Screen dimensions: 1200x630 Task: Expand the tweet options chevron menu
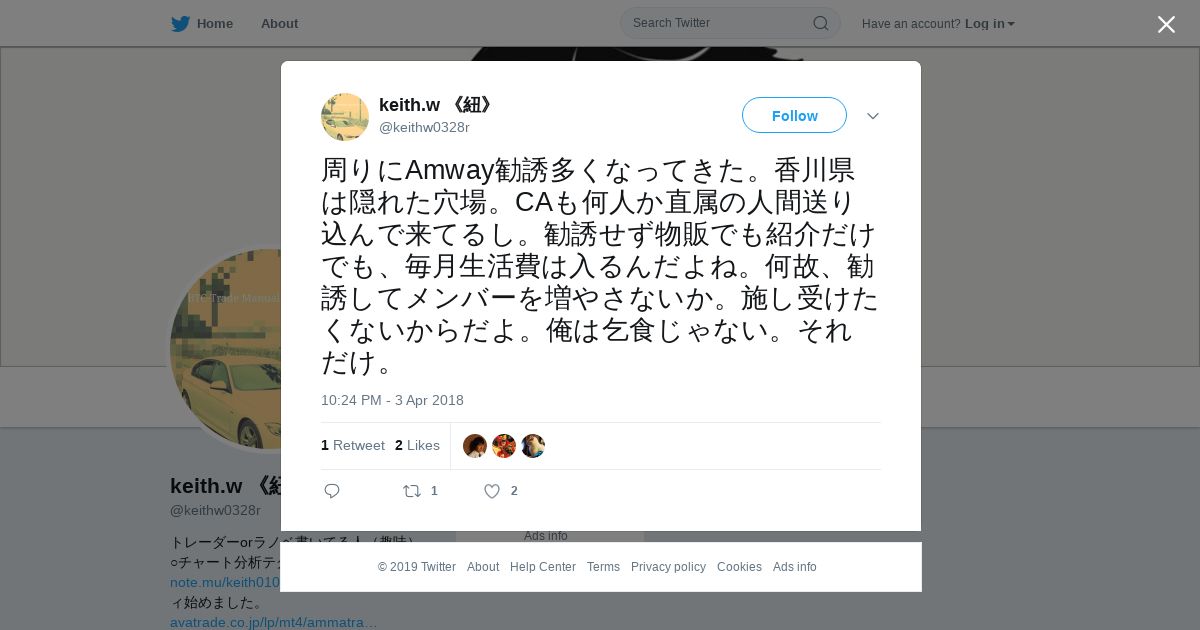click(873, 116)
